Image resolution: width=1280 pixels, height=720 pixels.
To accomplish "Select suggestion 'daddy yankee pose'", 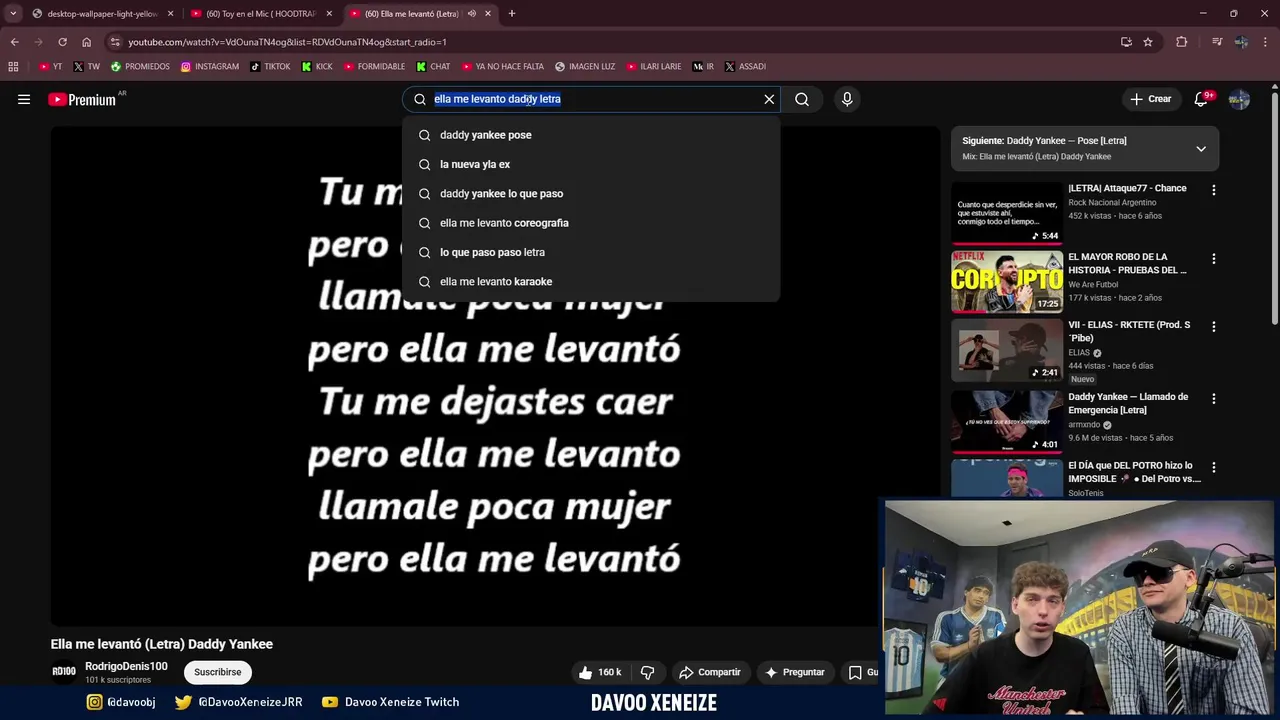I will 591,135.
